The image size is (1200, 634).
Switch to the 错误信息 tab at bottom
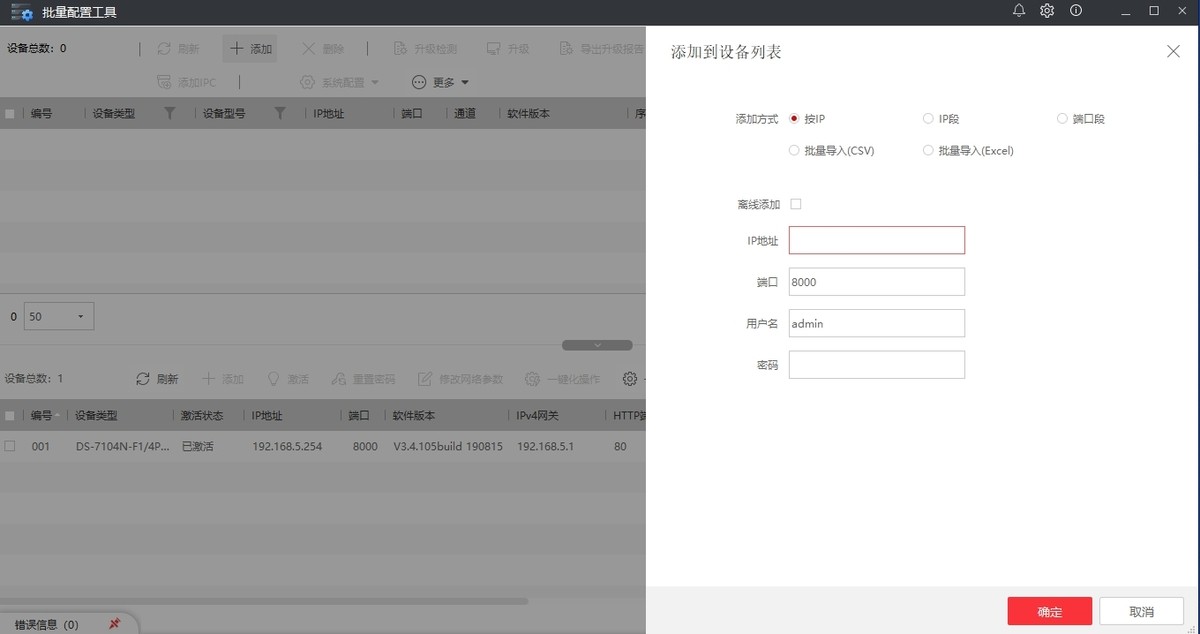[42, 622]
